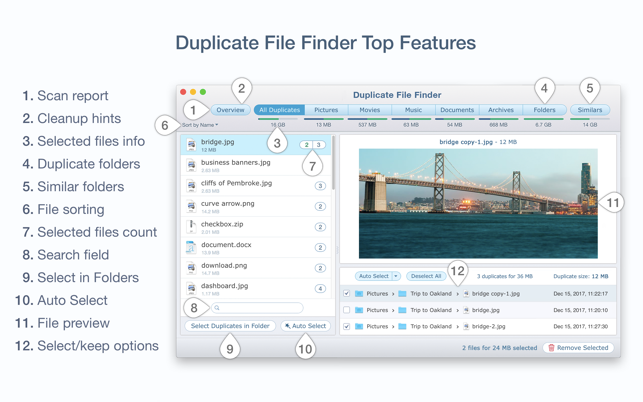Expand the Auto Select options arrow above file list
Screen dimensions: 643x402
coord(396,276)
